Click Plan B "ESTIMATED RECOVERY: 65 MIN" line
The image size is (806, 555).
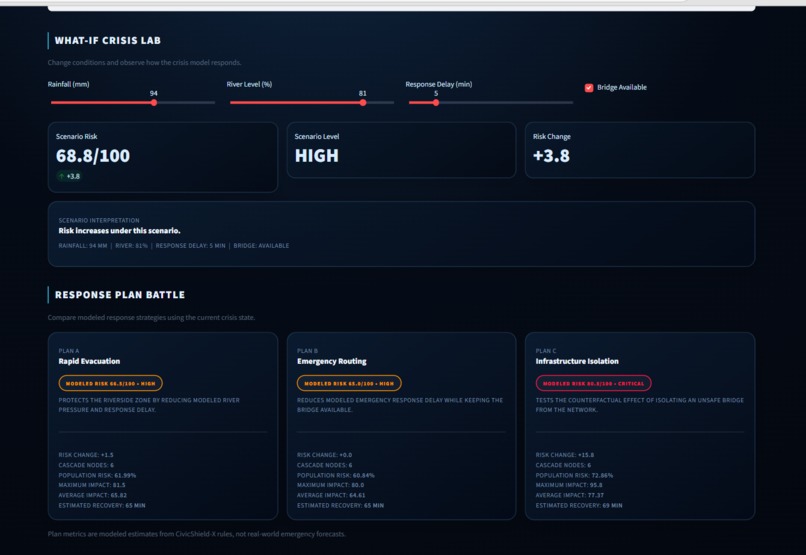(340, 506)
